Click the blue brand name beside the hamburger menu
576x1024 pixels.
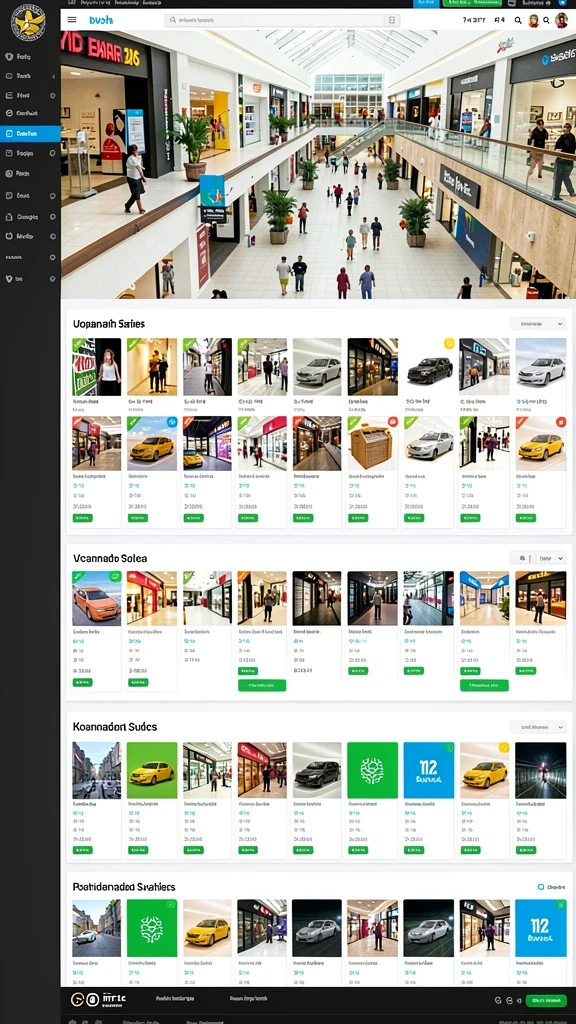pos(101,20)
